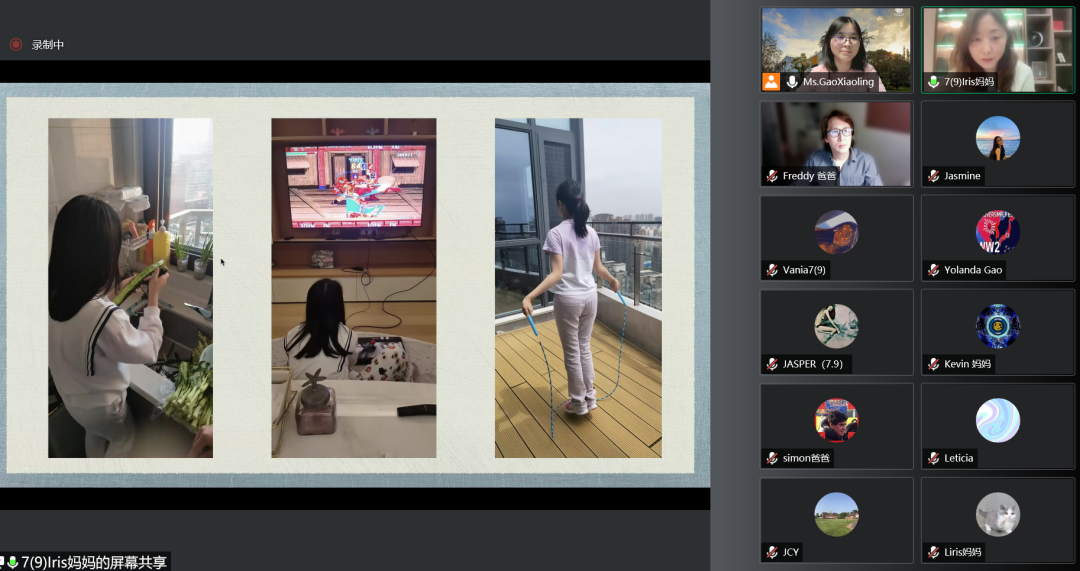
Task: Select Jasmine's sunset avatar
Action: pyautogui.click(x=997, y=138)
